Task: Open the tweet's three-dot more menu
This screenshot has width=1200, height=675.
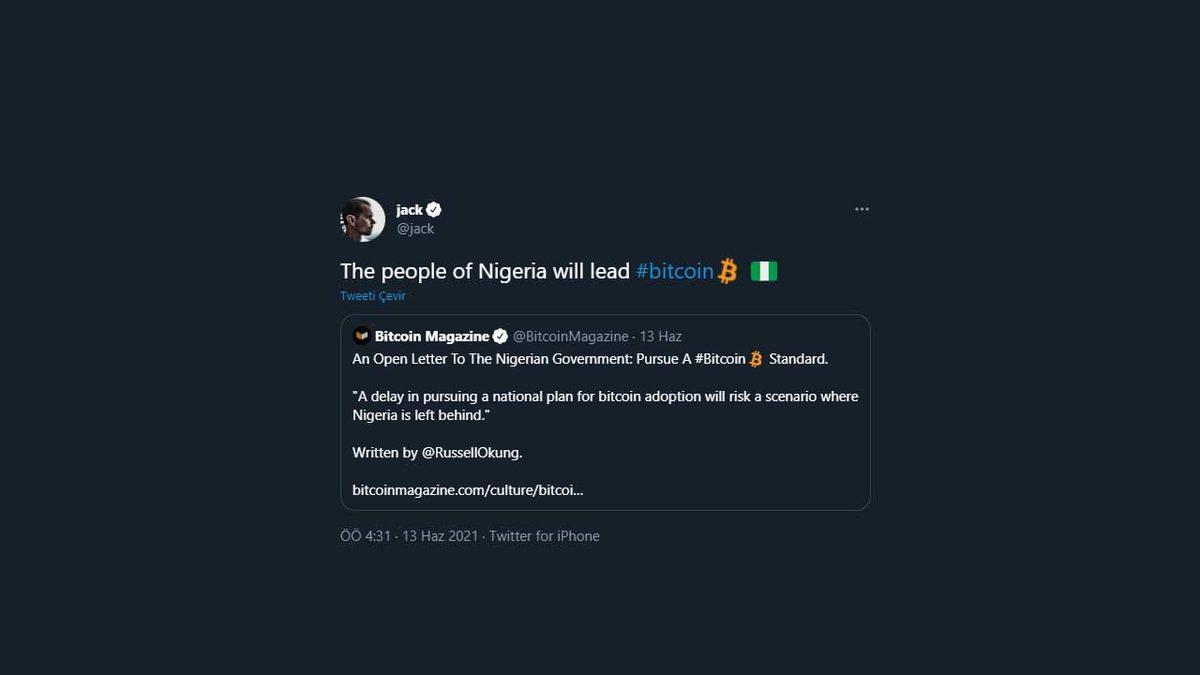Action: tap(861, 210)
